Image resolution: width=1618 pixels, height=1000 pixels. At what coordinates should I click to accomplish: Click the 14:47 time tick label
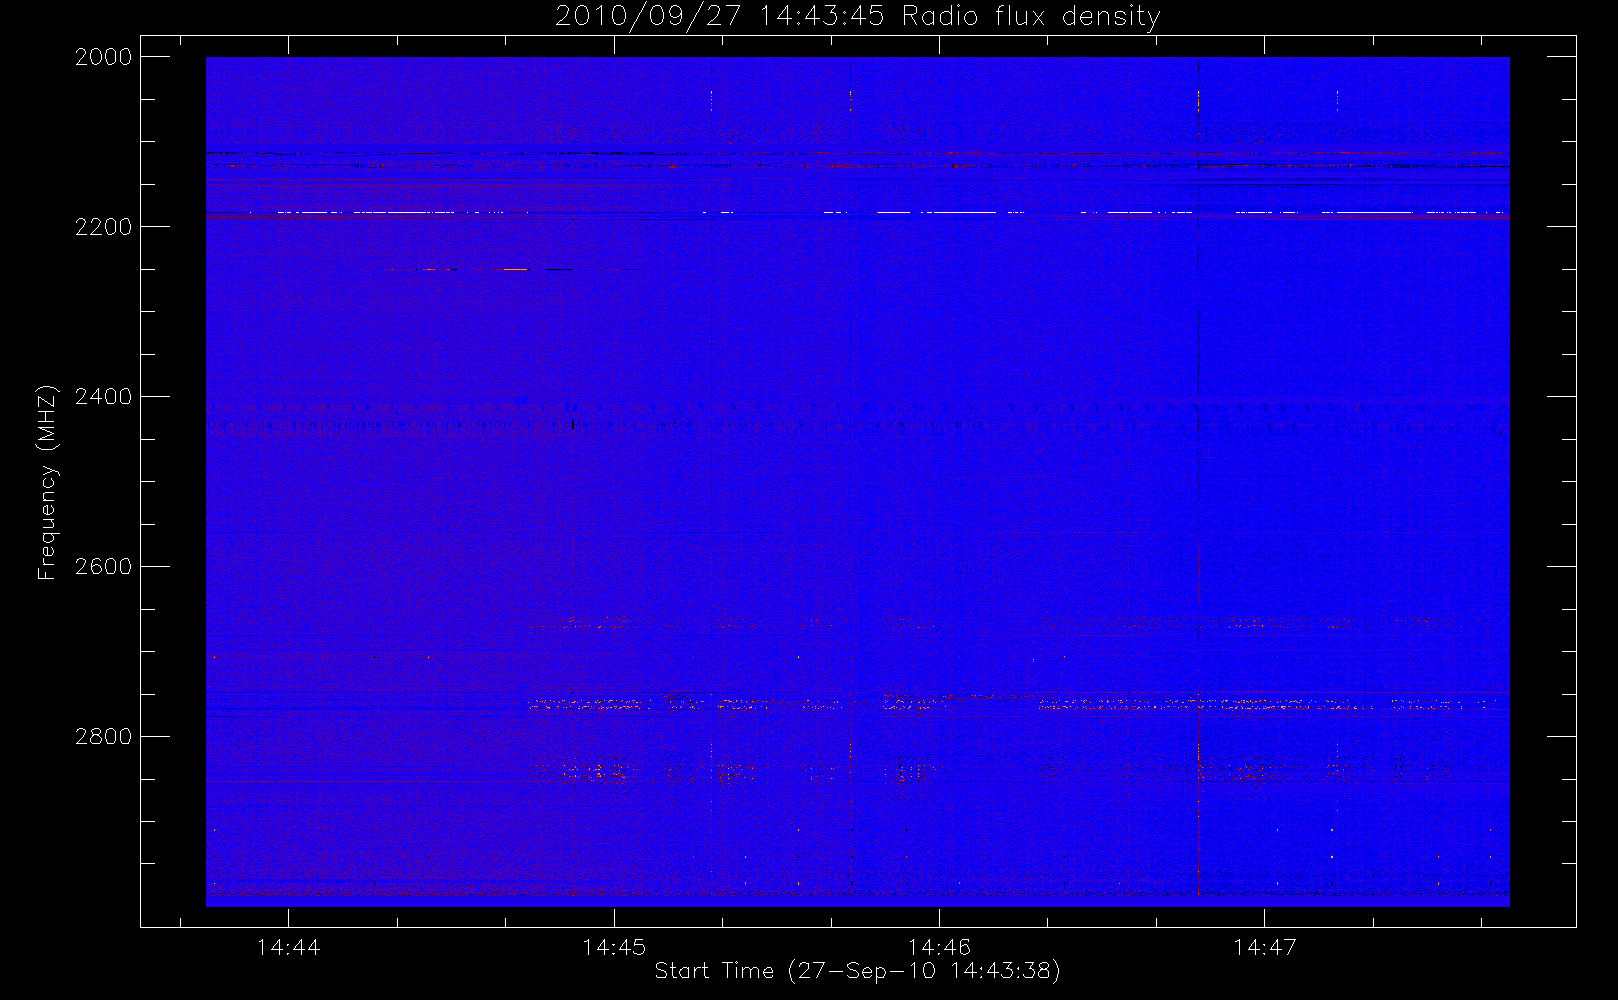(1264, 946)
